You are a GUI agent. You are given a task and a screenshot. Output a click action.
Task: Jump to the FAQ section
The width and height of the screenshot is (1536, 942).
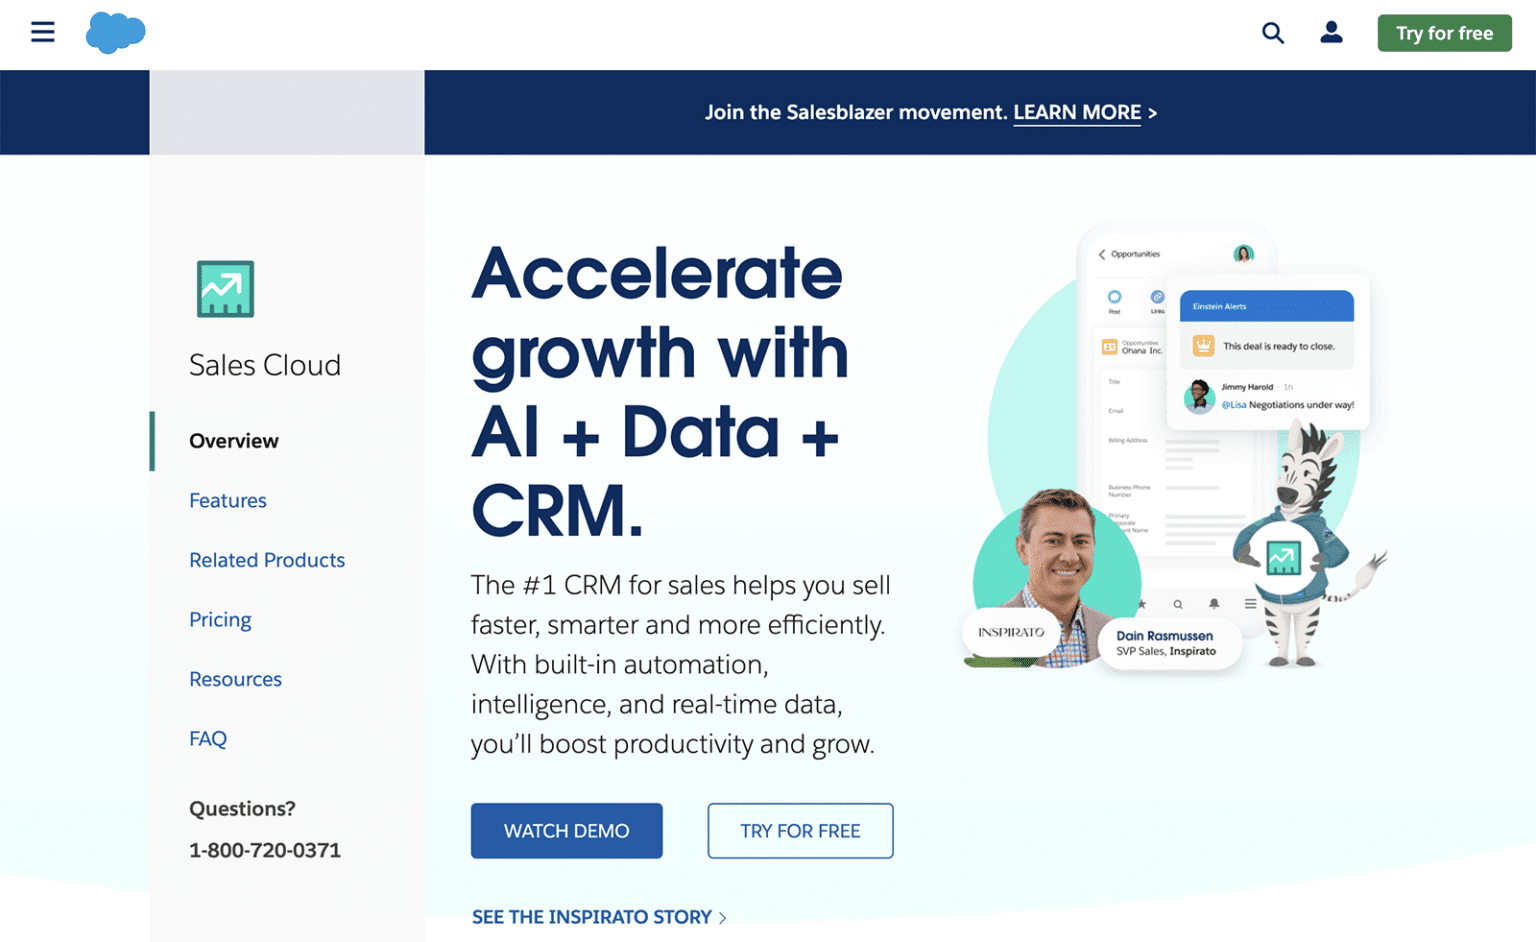(208, 738)
